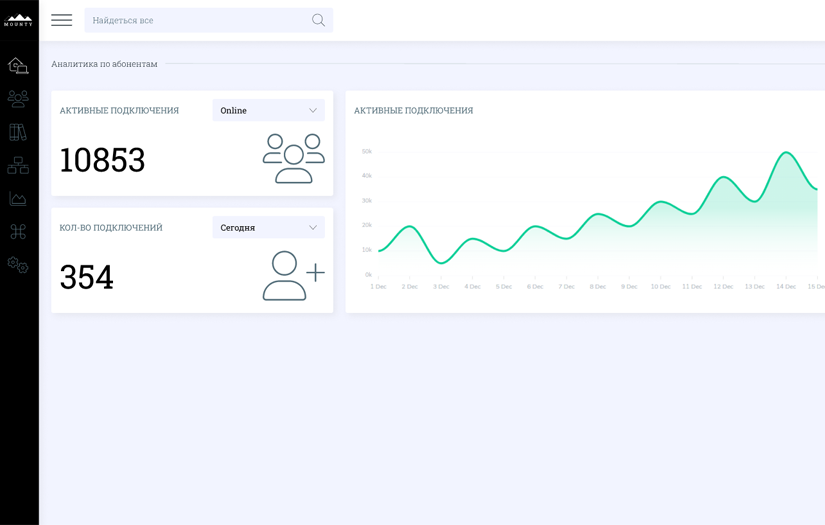The width and height of the screenshot is (825, 525).
Task: Open the settings gears sidebar icon
Action: 18,265
